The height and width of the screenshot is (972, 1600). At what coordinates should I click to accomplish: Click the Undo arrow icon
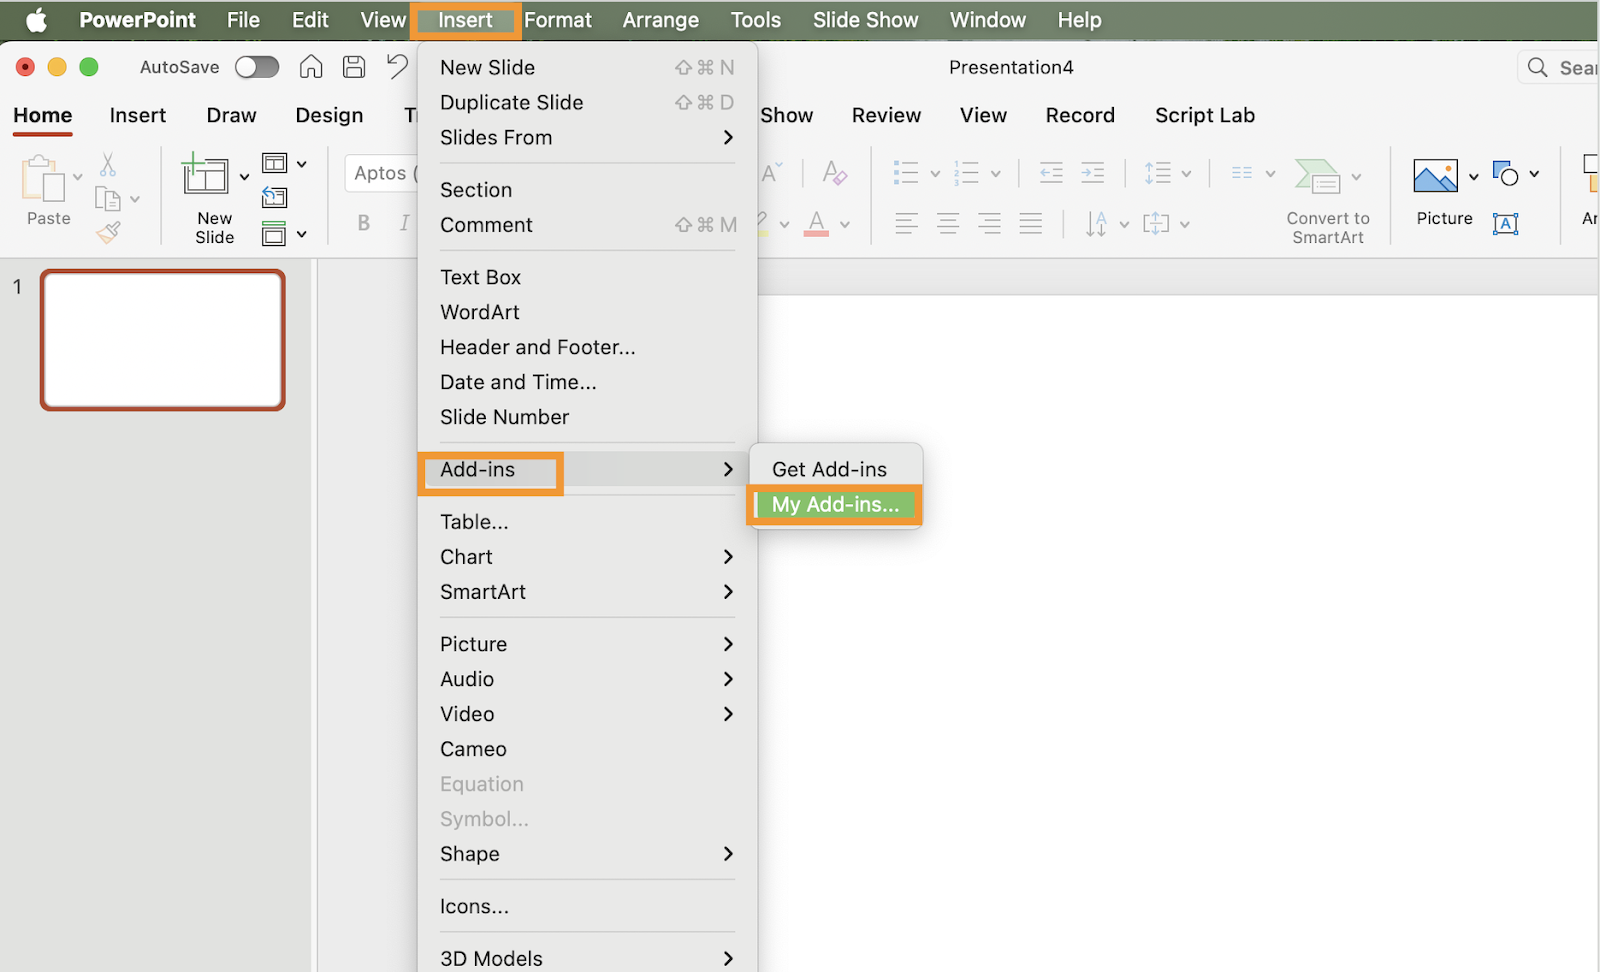397,67
